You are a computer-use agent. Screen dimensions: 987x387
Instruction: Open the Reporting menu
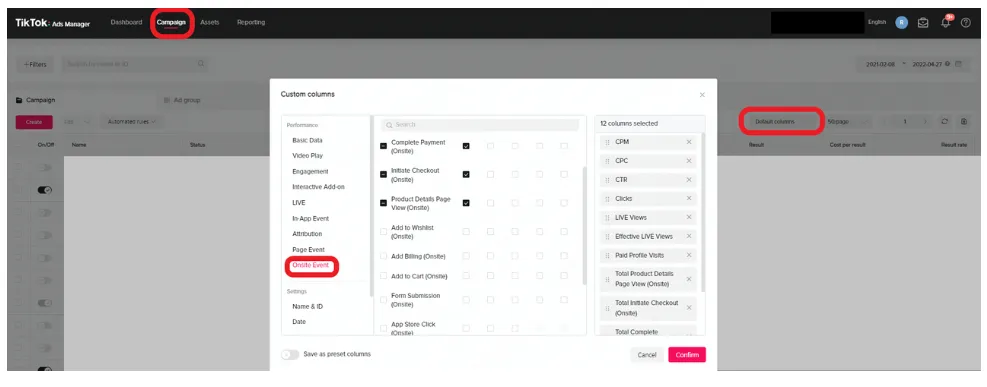tap(251, 23)
